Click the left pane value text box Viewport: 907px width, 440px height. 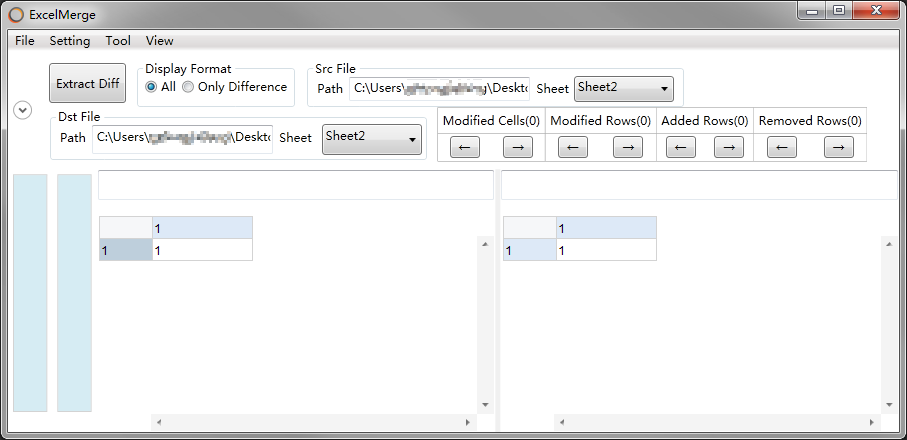click(x=296, y=185)
